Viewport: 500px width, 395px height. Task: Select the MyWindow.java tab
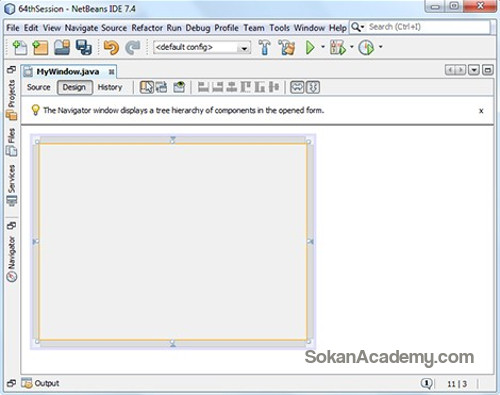click(x=68, y=72)
